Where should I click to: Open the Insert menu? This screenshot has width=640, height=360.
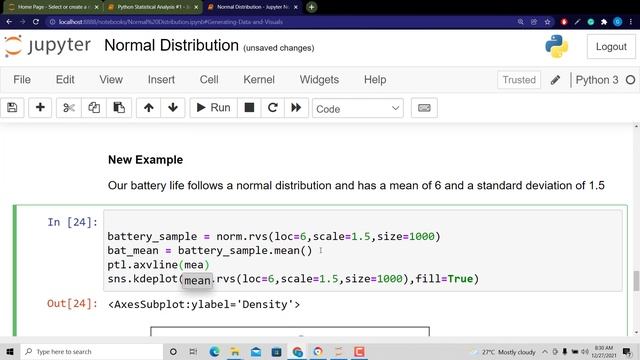pyautogui.click(x=161, y=80)
